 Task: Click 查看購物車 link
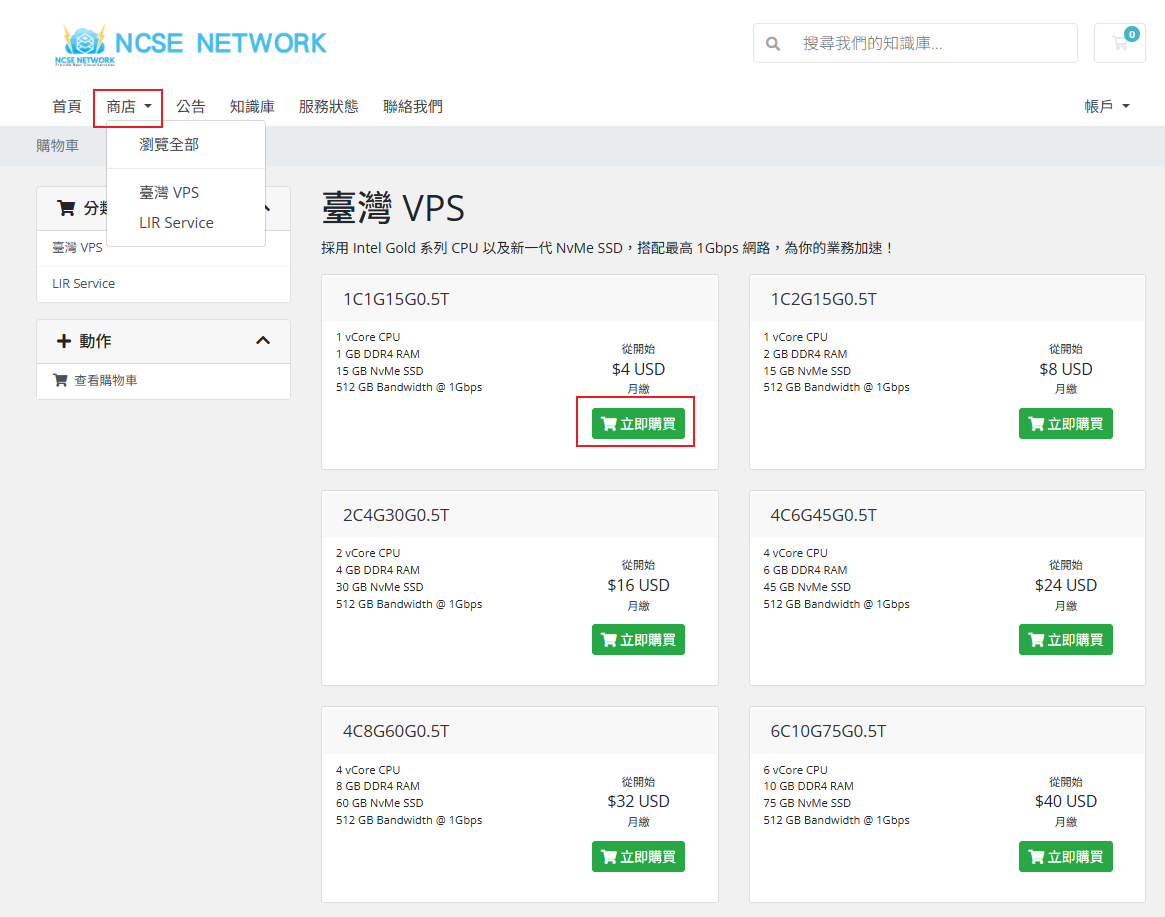pyautogui.click(x=106, y=380)
